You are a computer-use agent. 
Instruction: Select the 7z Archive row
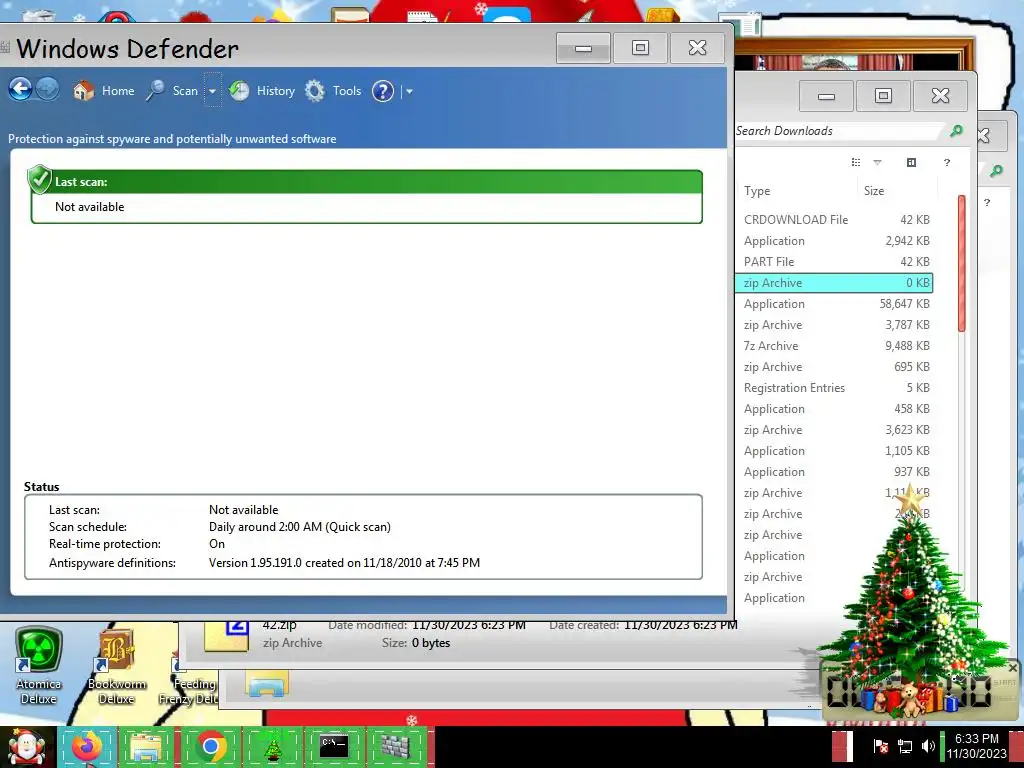(835, 345)
